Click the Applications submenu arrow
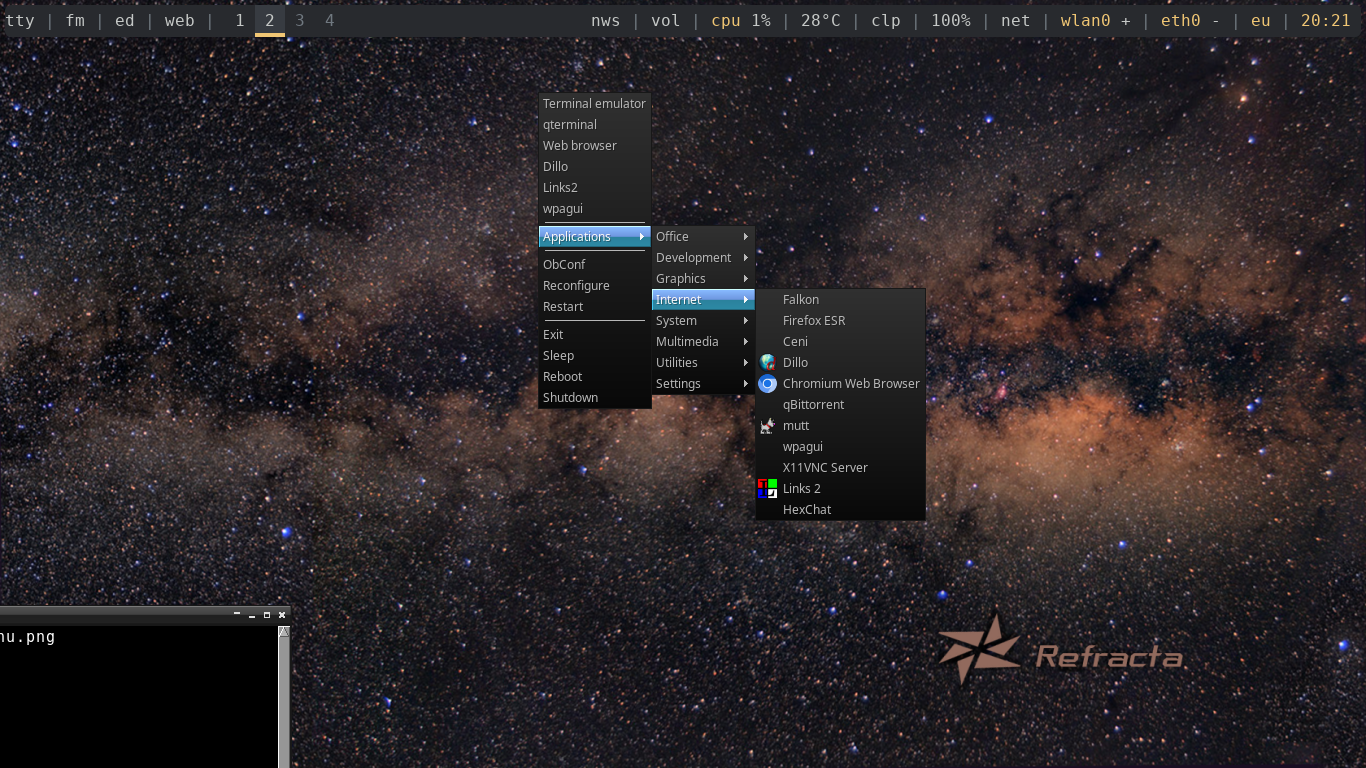The image size is (1366, 768). 642,236
